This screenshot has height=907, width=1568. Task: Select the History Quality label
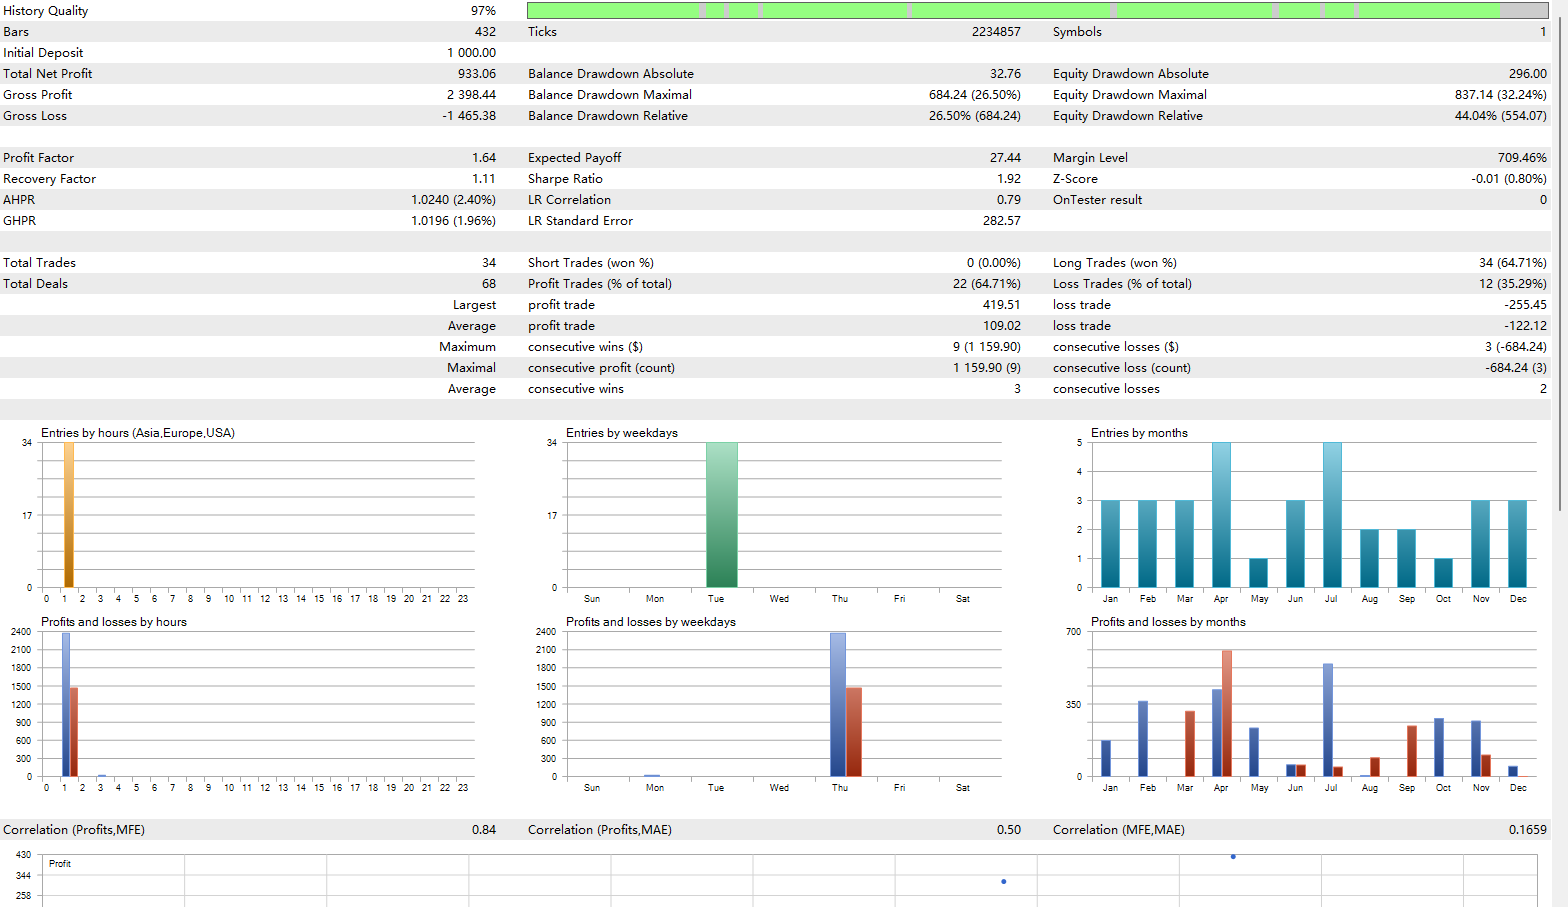pos(45,10)
